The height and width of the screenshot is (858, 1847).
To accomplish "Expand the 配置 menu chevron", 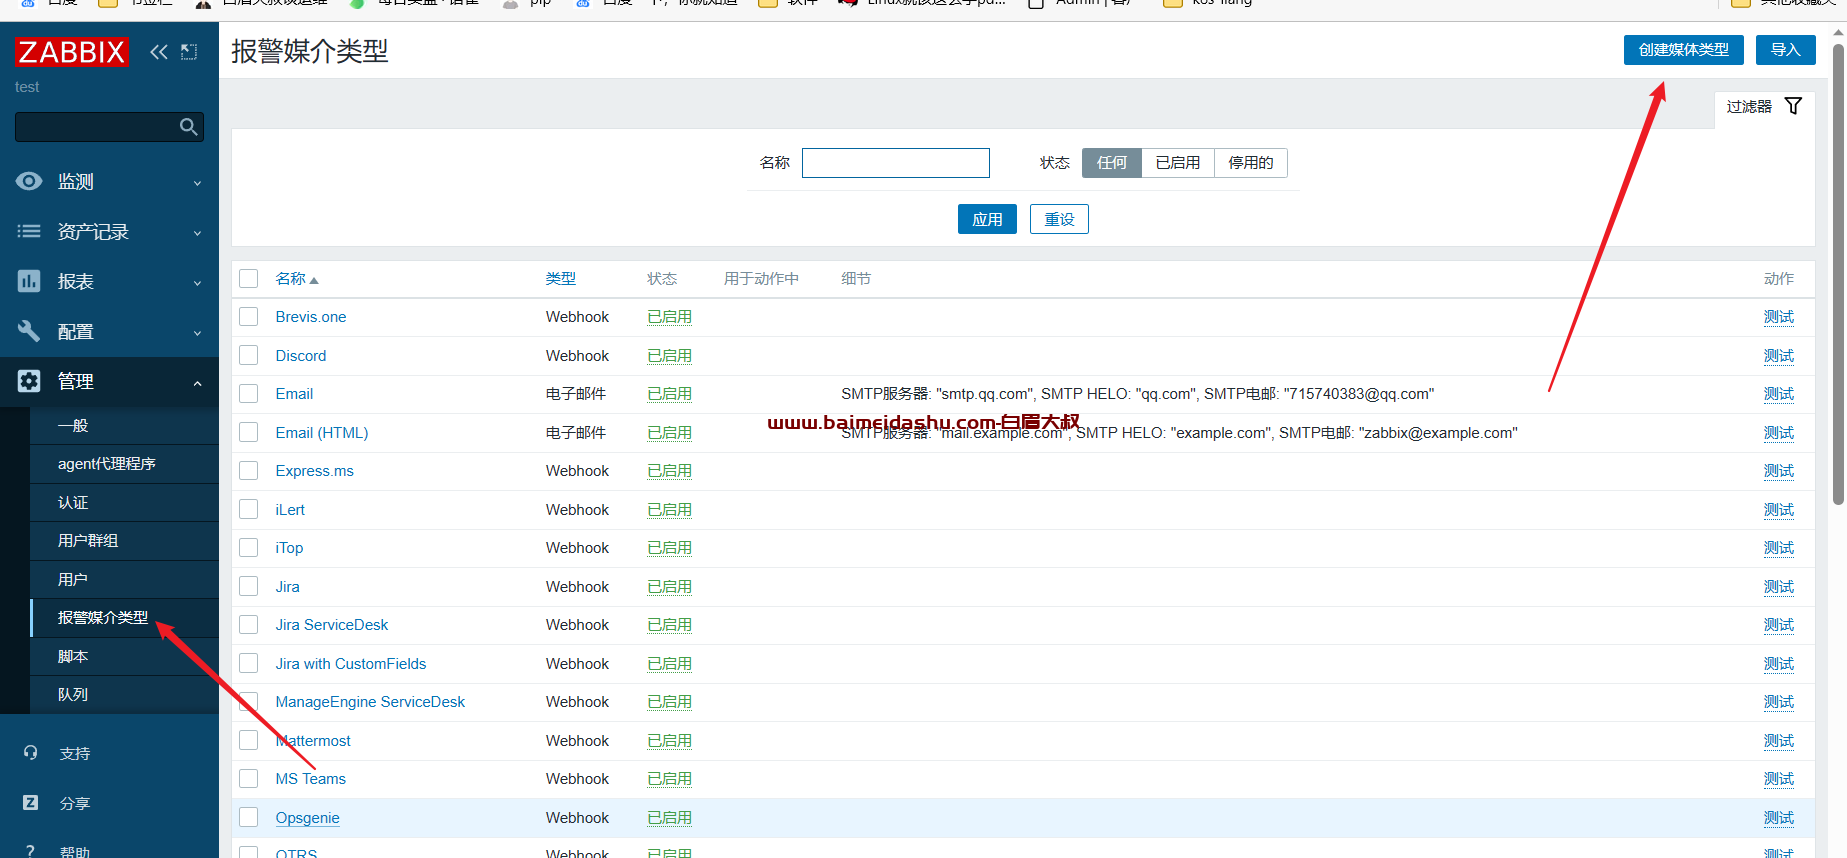I will (x=197, y=333).
